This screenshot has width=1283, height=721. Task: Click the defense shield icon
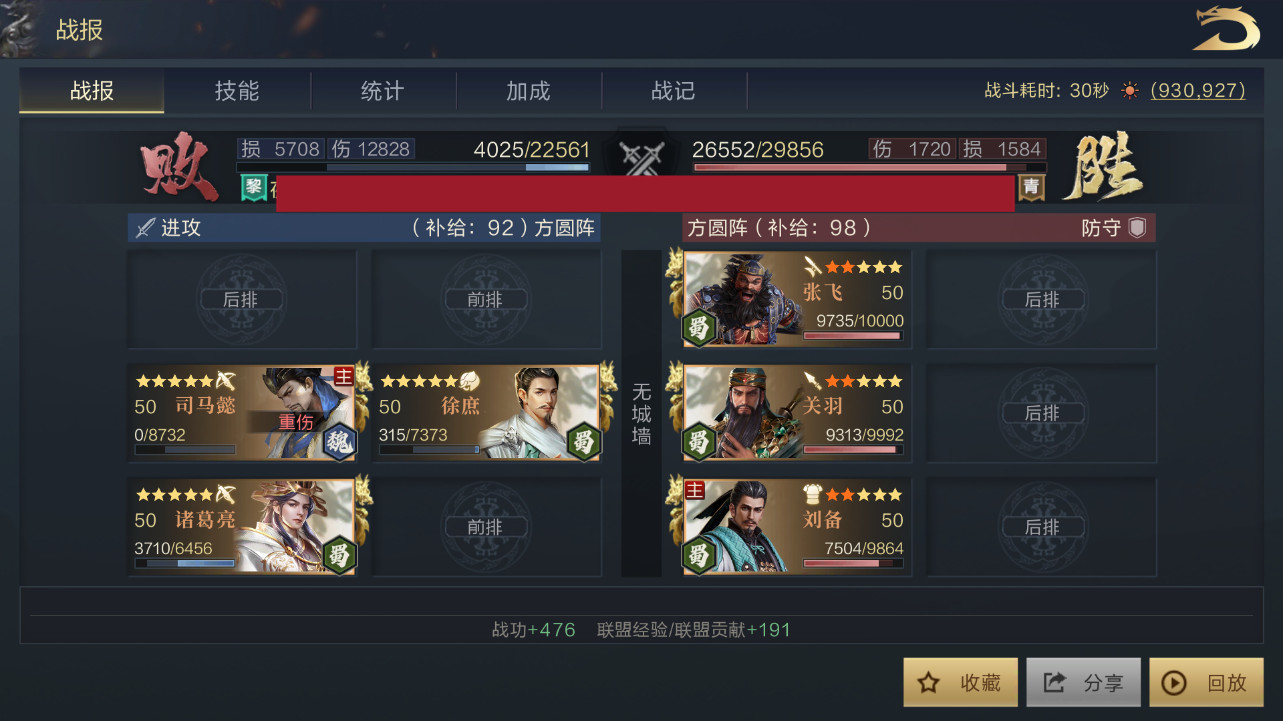(1137, 227)
